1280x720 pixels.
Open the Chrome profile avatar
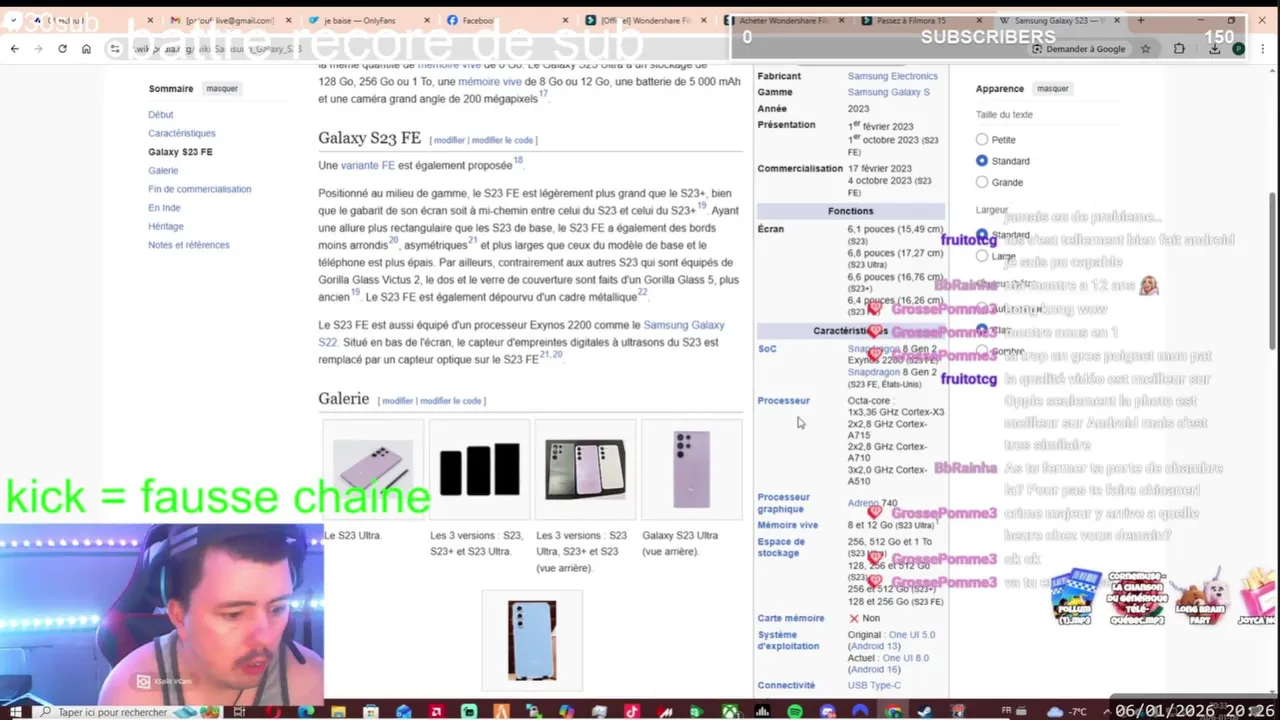click(1239, 48)
